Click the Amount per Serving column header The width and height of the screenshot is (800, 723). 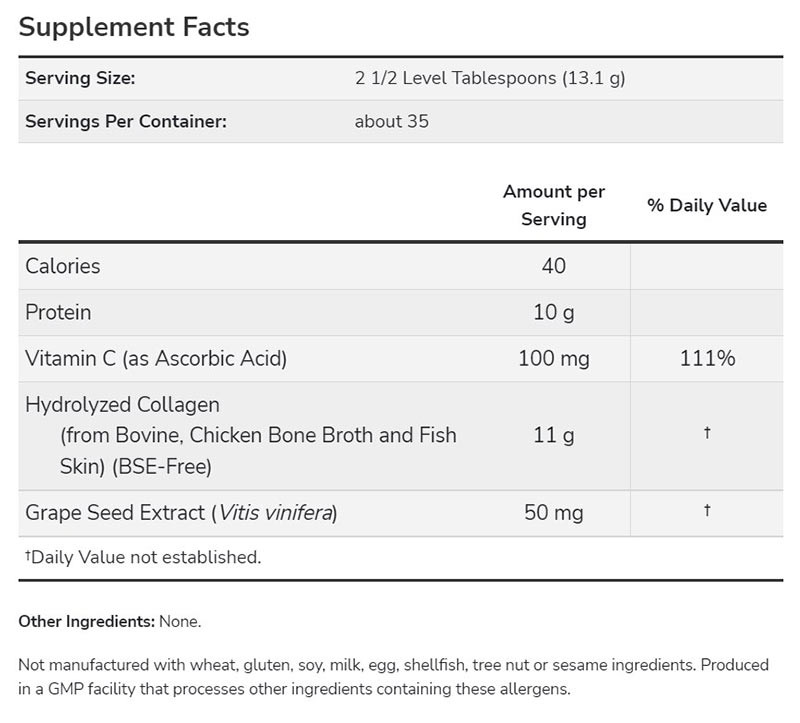(x=553, y=205)
